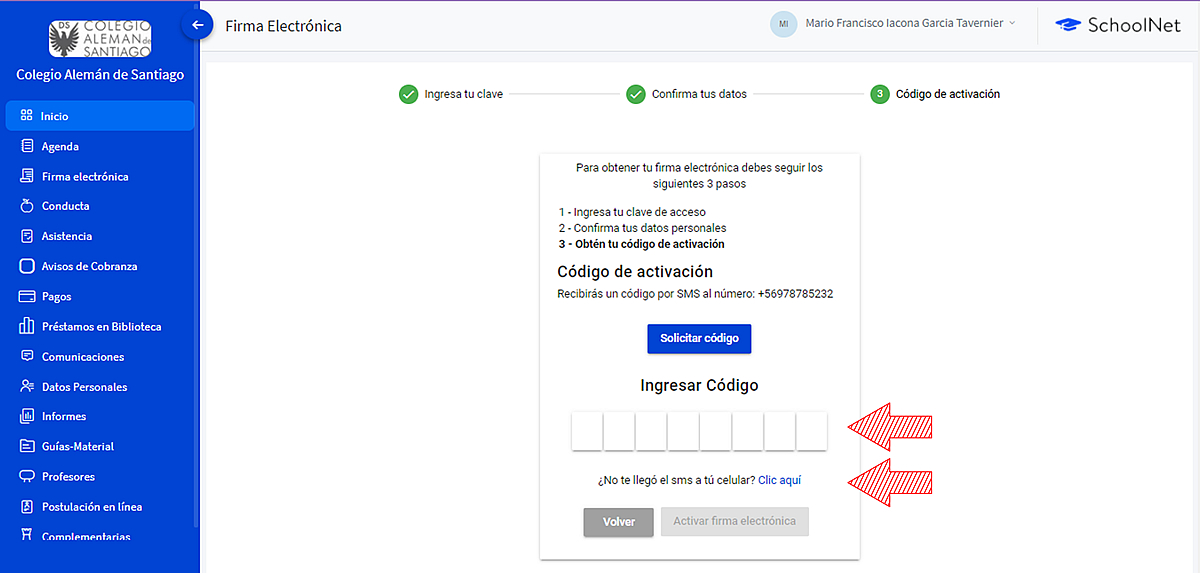
Task: Click step 'Confirma tus datos' in stepper
Action: pos(687,94)
